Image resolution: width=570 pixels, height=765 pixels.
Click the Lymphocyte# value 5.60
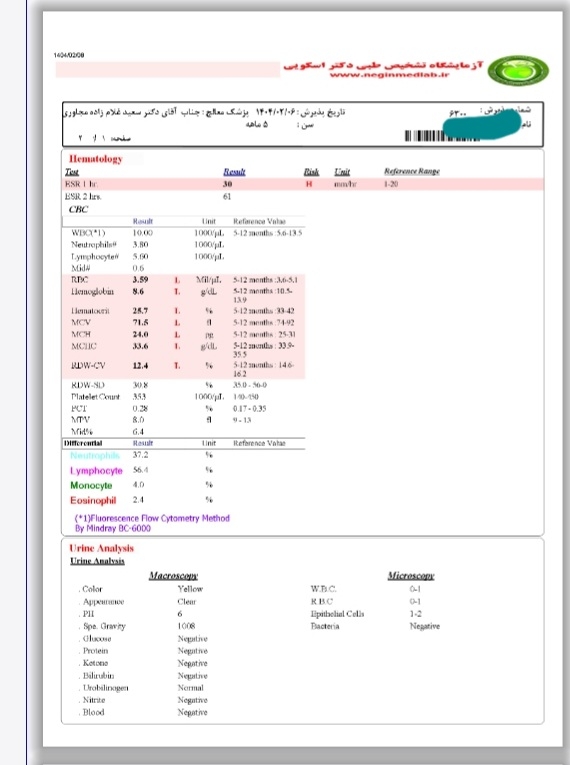[x=141, y=256]
